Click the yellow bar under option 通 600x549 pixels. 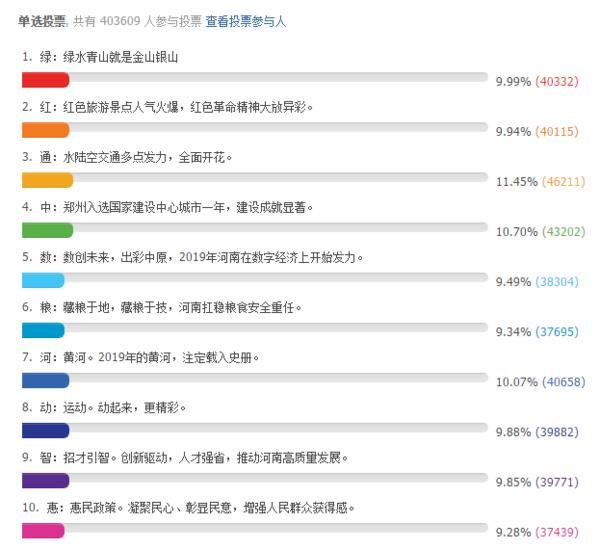click(47, 180)
